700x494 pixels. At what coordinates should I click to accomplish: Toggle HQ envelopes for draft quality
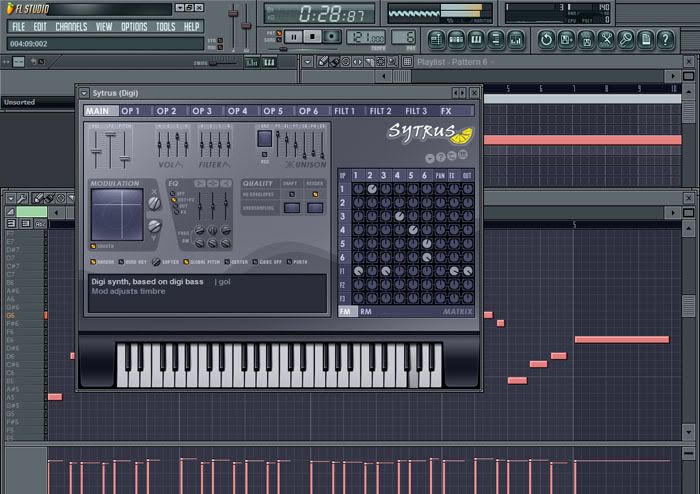tap(292, 195)
